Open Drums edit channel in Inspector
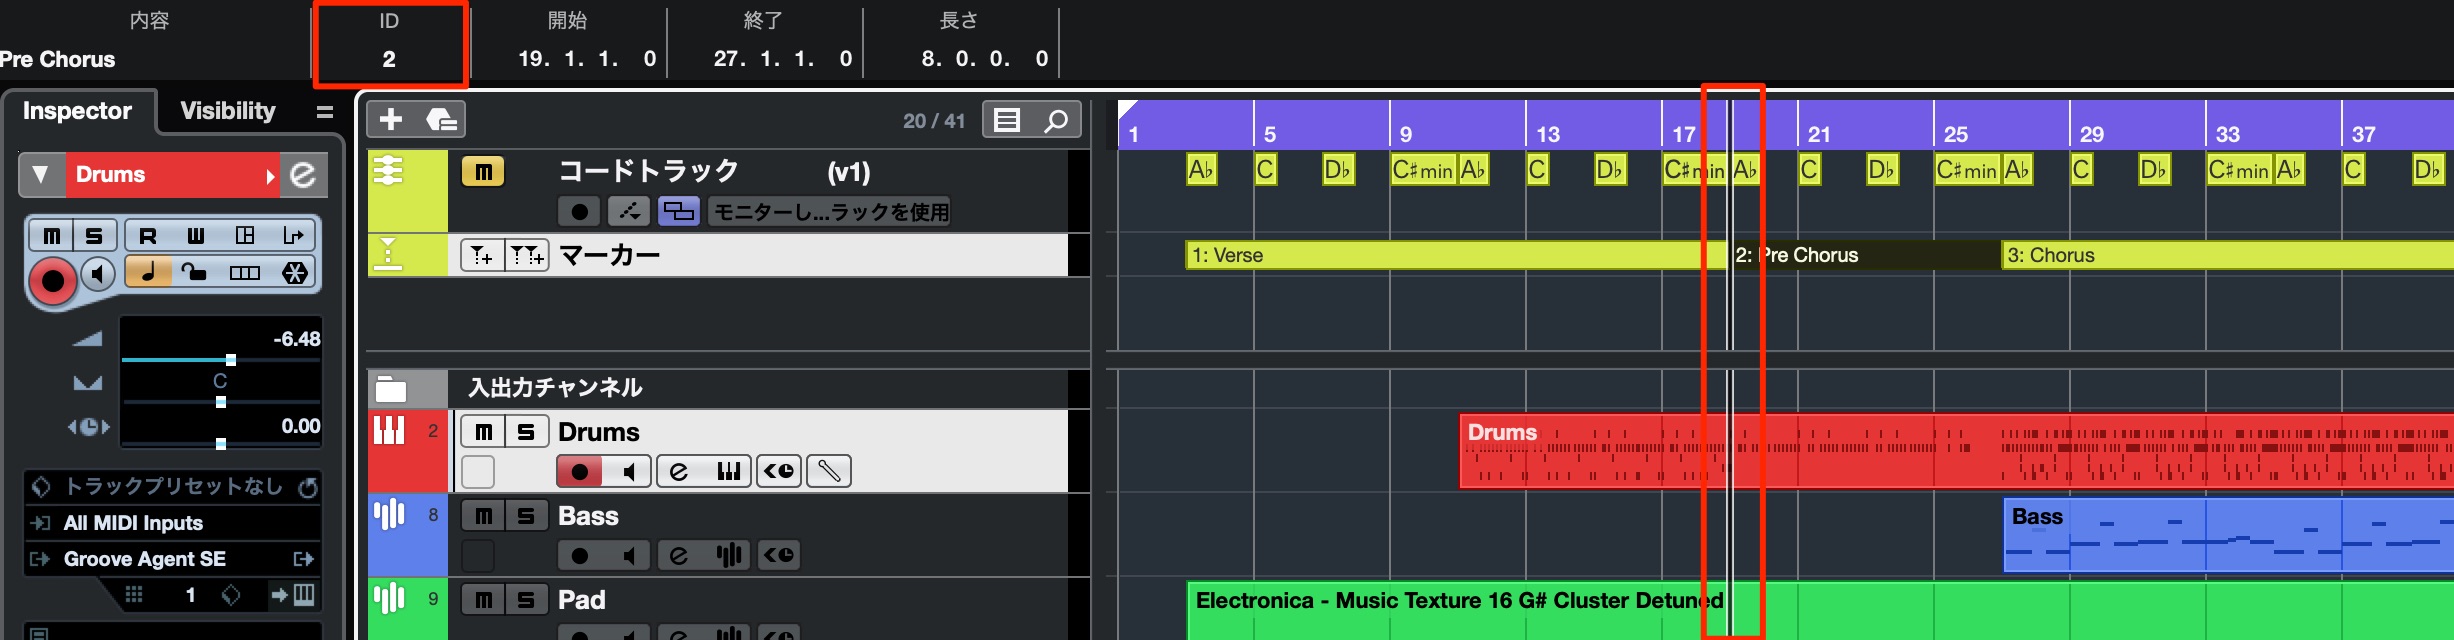Screen dimensions: 2454x640 point(303,175)
